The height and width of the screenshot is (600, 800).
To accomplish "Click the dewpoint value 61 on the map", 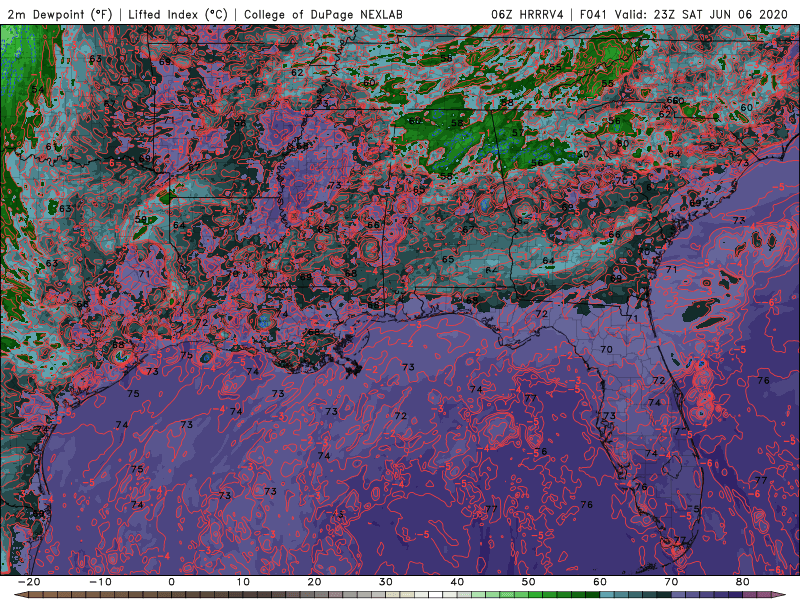I will click(x=51, y=147).
